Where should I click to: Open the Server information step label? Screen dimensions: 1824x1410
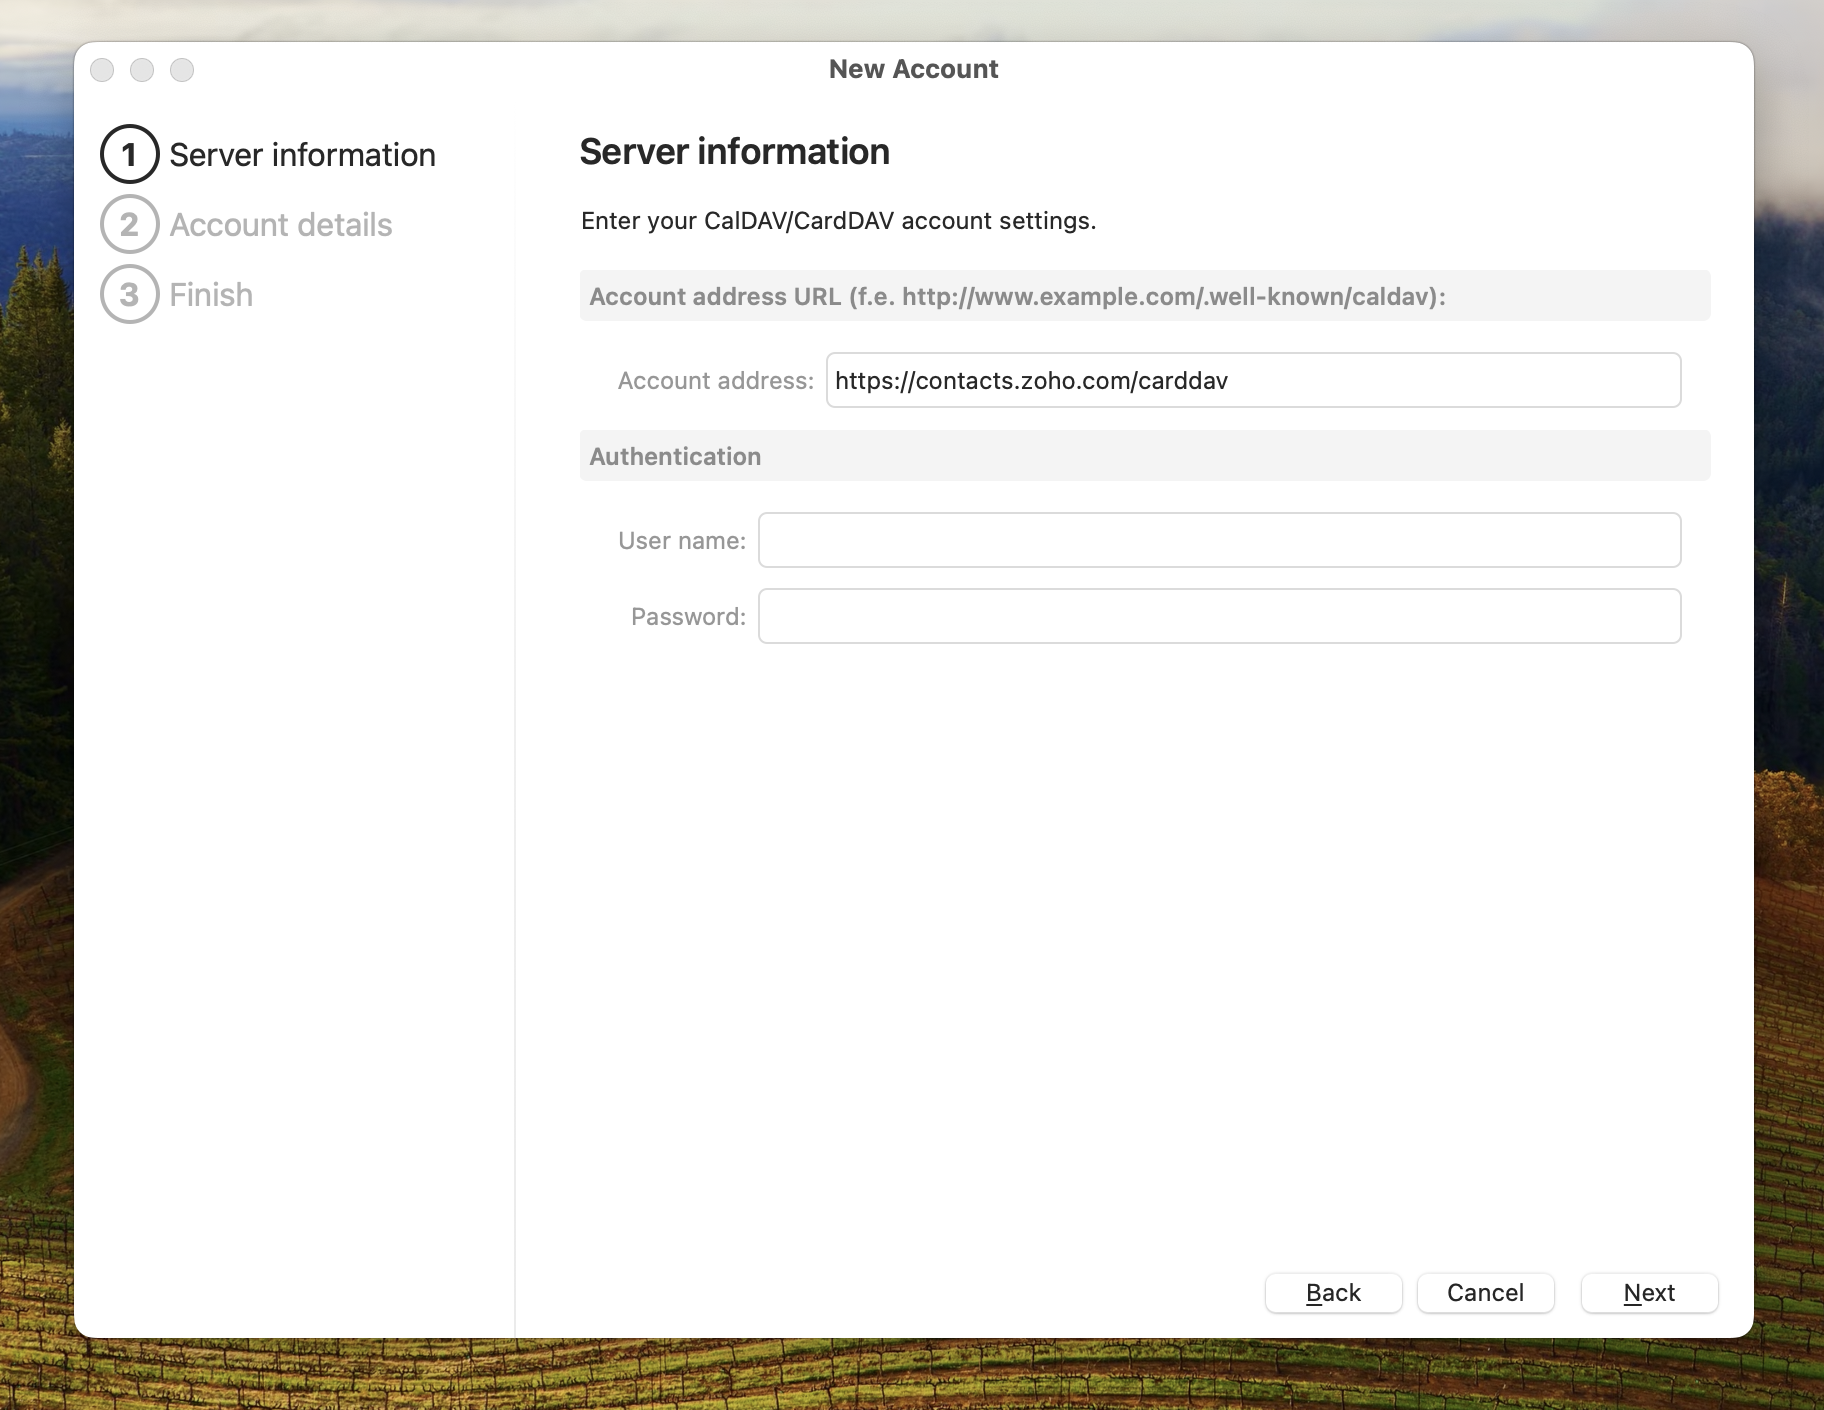[x=302, y=155]
